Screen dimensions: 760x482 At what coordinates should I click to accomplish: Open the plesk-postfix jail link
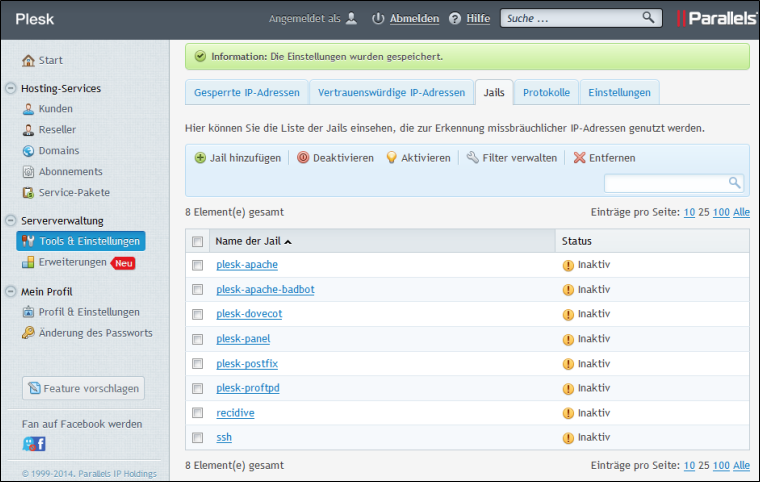coord(247,364)
